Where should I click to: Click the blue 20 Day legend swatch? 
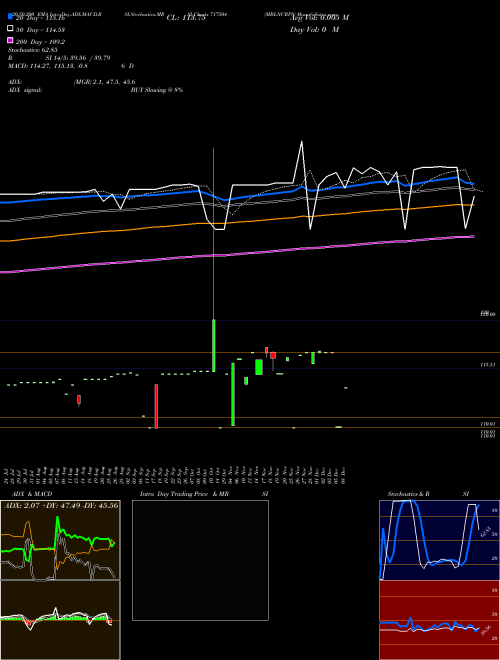point(10,16)
